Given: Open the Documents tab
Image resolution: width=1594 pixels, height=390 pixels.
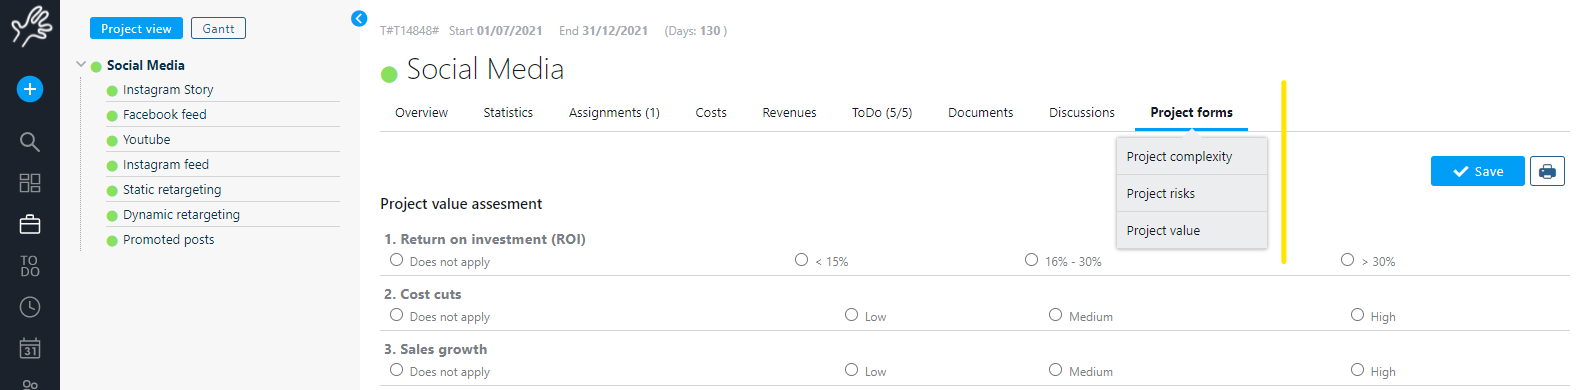Looking at the screenshot, I should pyautogui.click(x=980, y=113).
